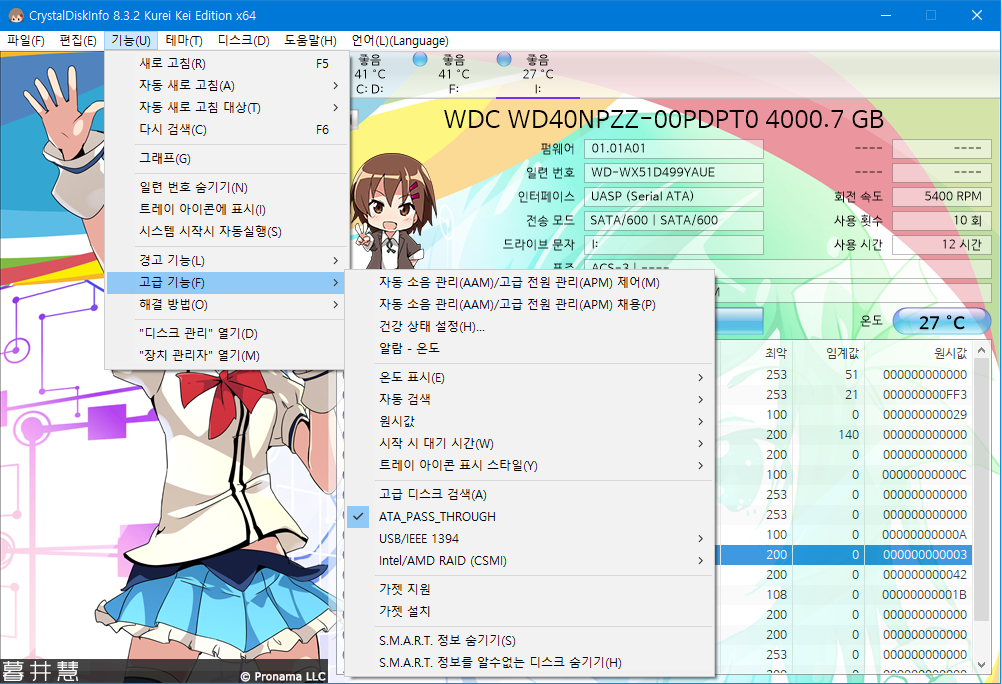This screenshot has height=684, width=1002.
Task: Select the I: drive health status orb
Action: coord(504,59)
